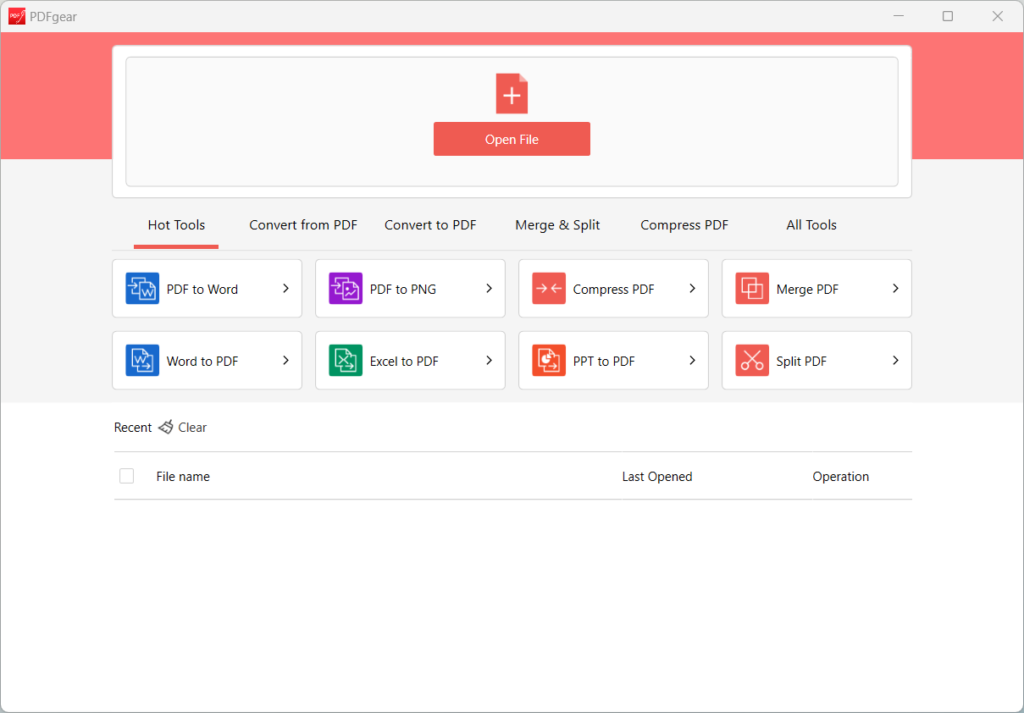Click the Merge PDF icon
The width and height of the screenshot is (1024, 713).
pyautogui.click(x=752, y=289)
